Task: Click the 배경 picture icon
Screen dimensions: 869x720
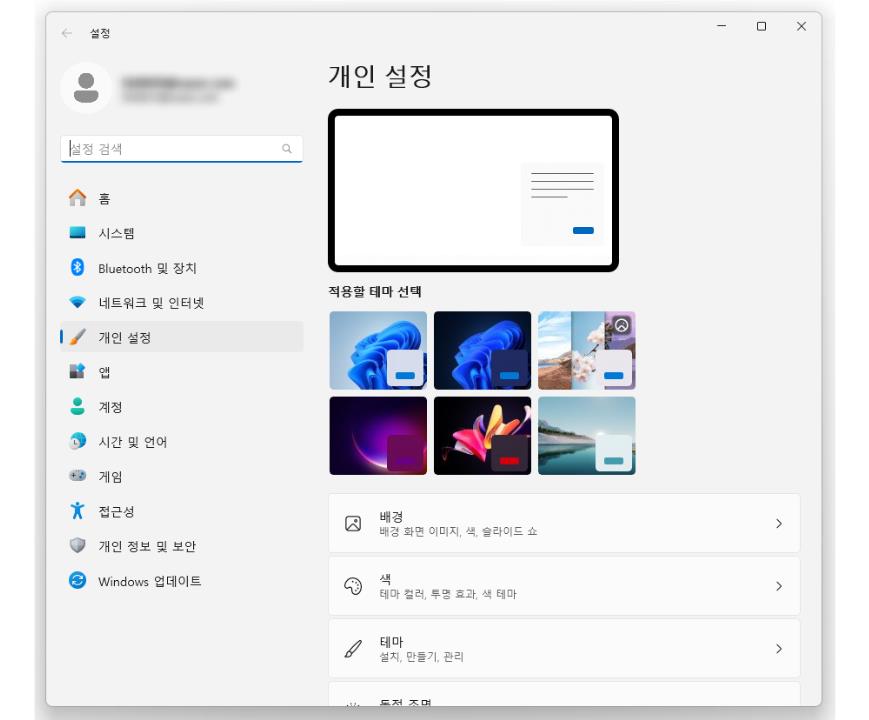Action: point(353,523)
